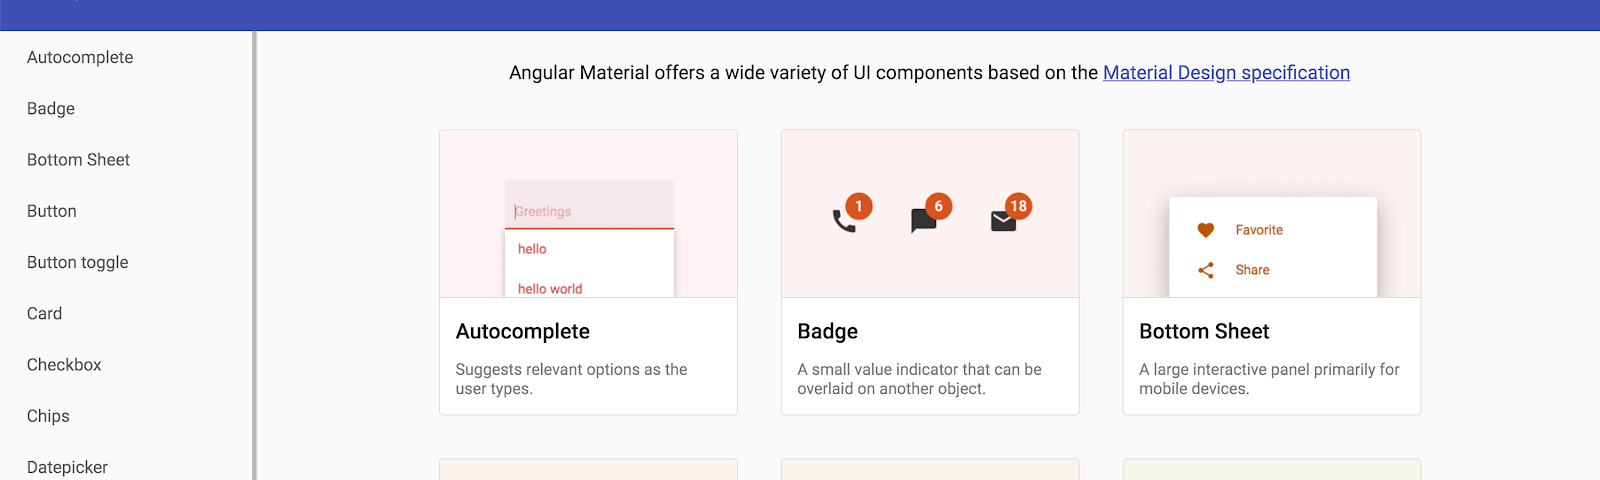Open the Autocomplete card title
Screen dimensions: 1600x480
[x=523, y=332]
